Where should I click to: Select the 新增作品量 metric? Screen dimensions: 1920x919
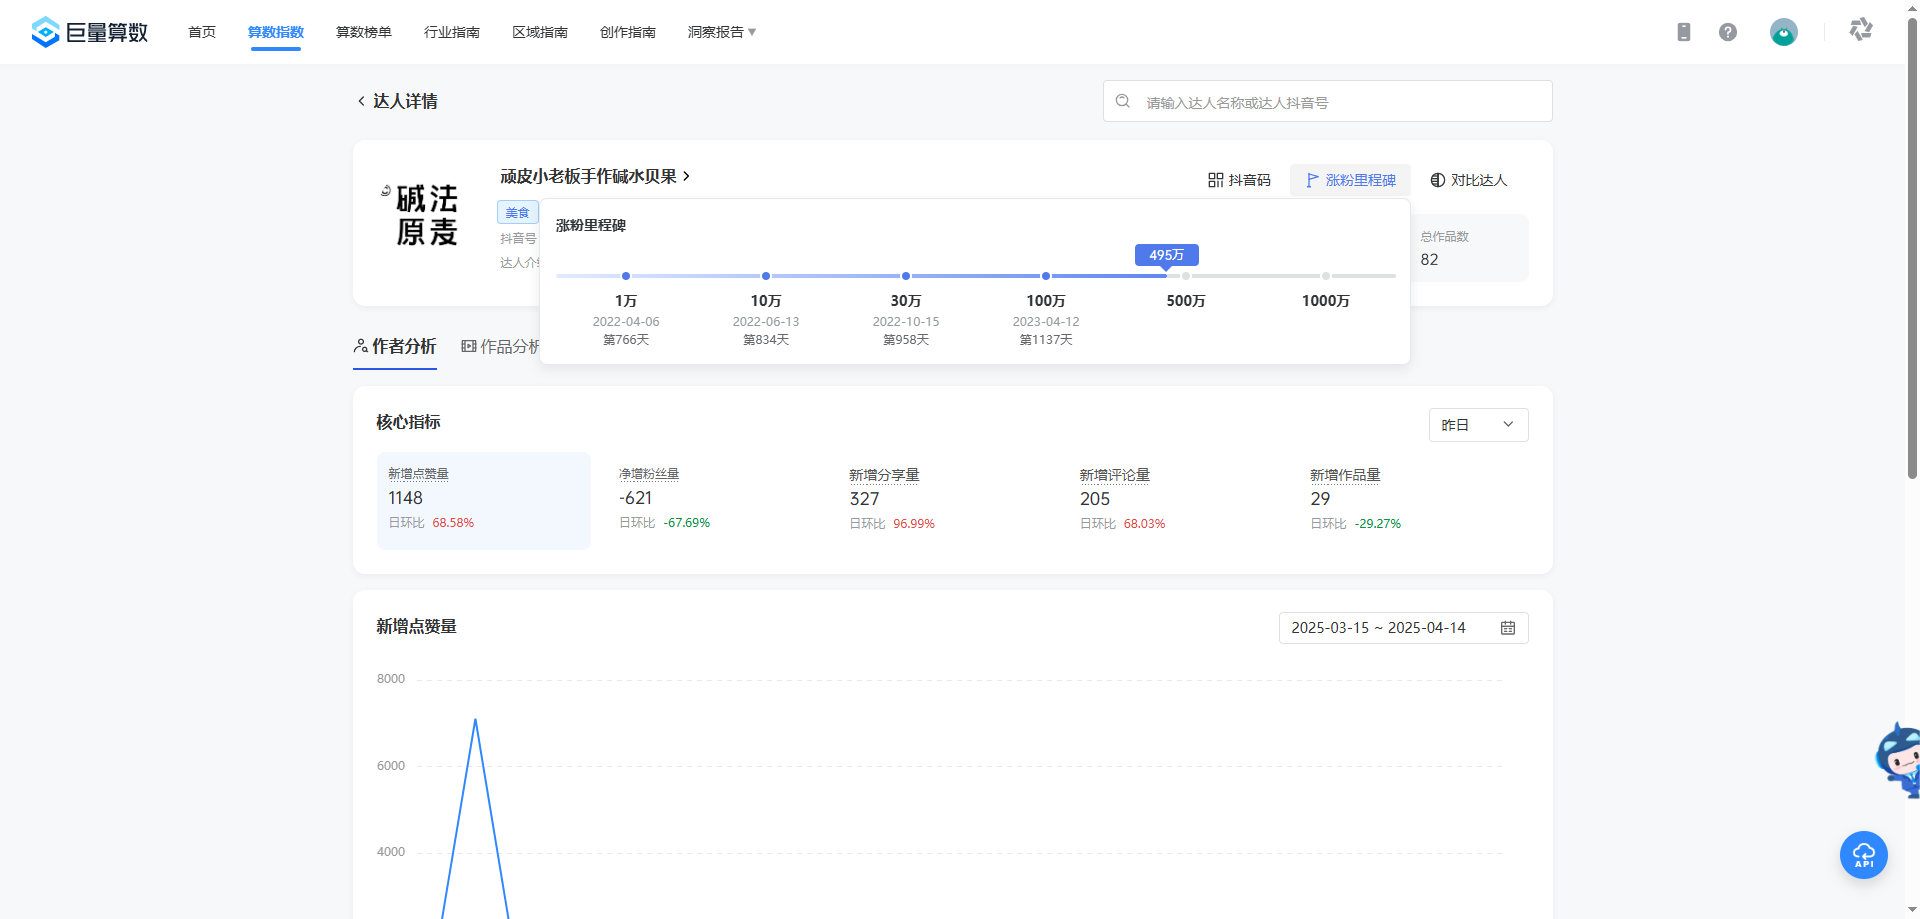(x=1356, y=498)
